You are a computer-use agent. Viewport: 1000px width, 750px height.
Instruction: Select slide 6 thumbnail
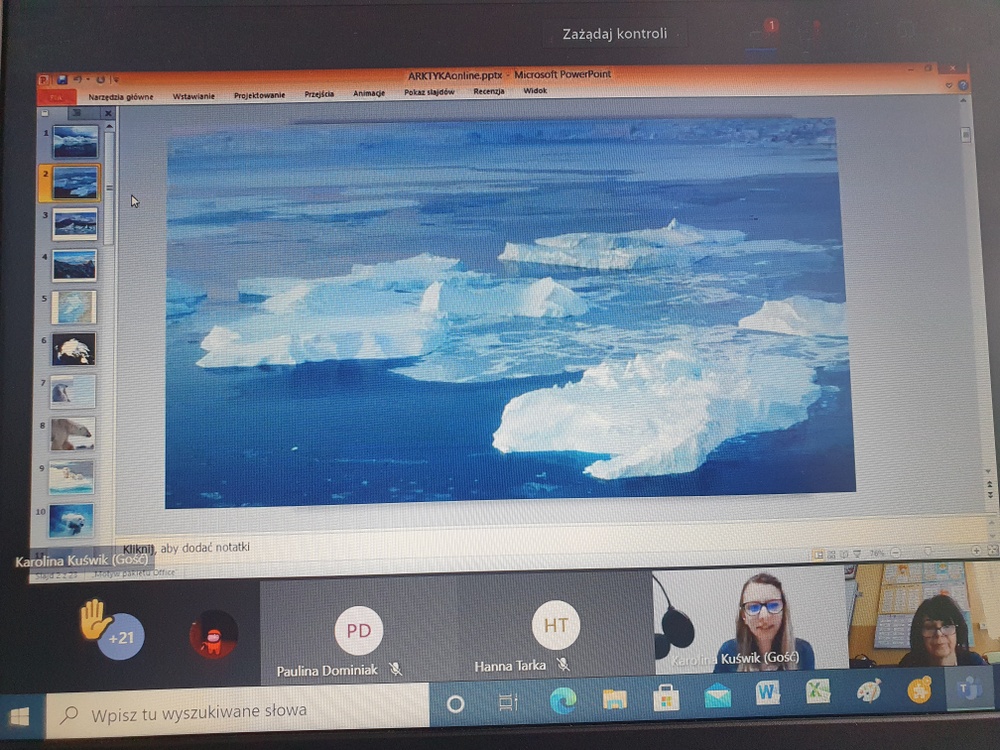73,349
